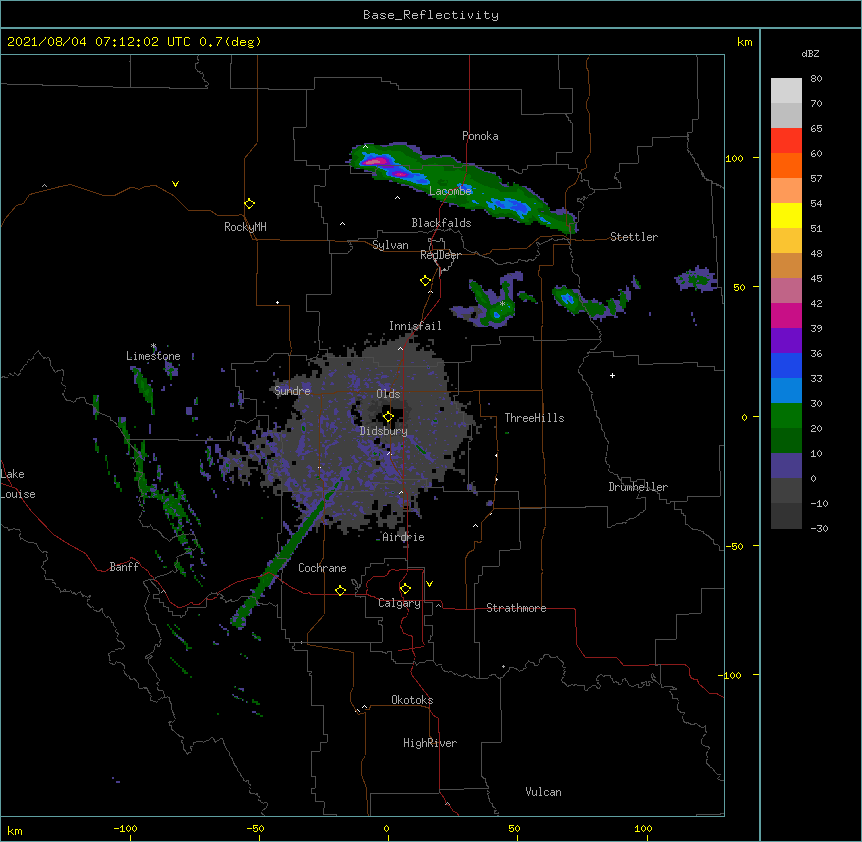Click the Lacombe city label
The image size is (862, 842).
coord(450,191)
